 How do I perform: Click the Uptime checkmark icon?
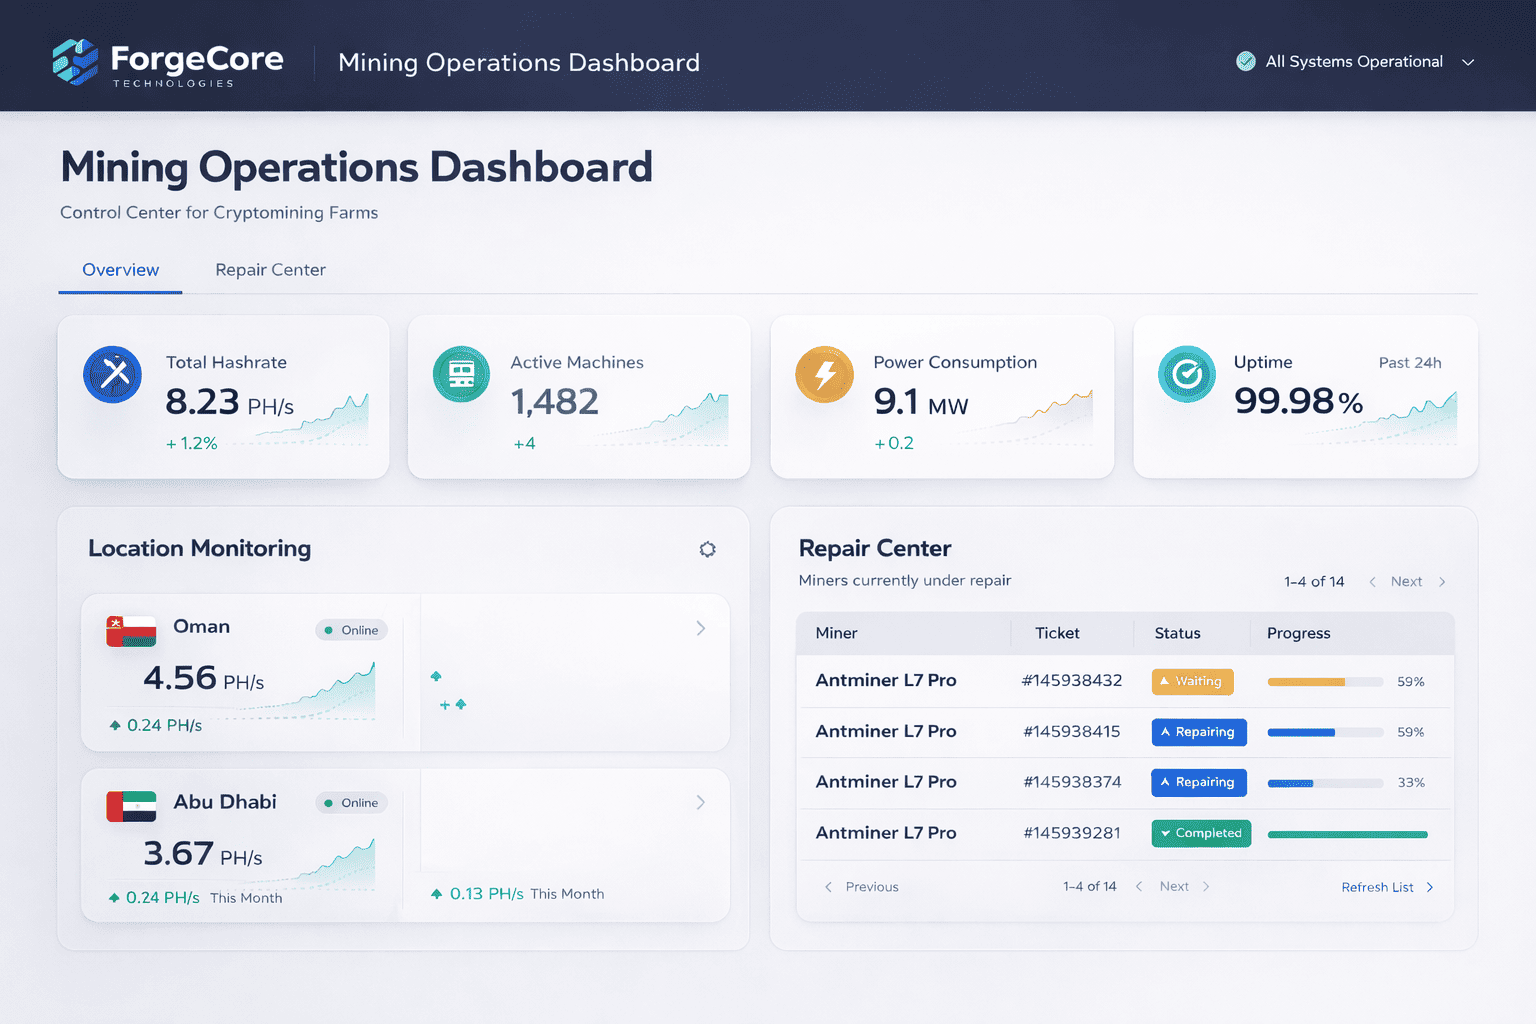pos(1186,374)
